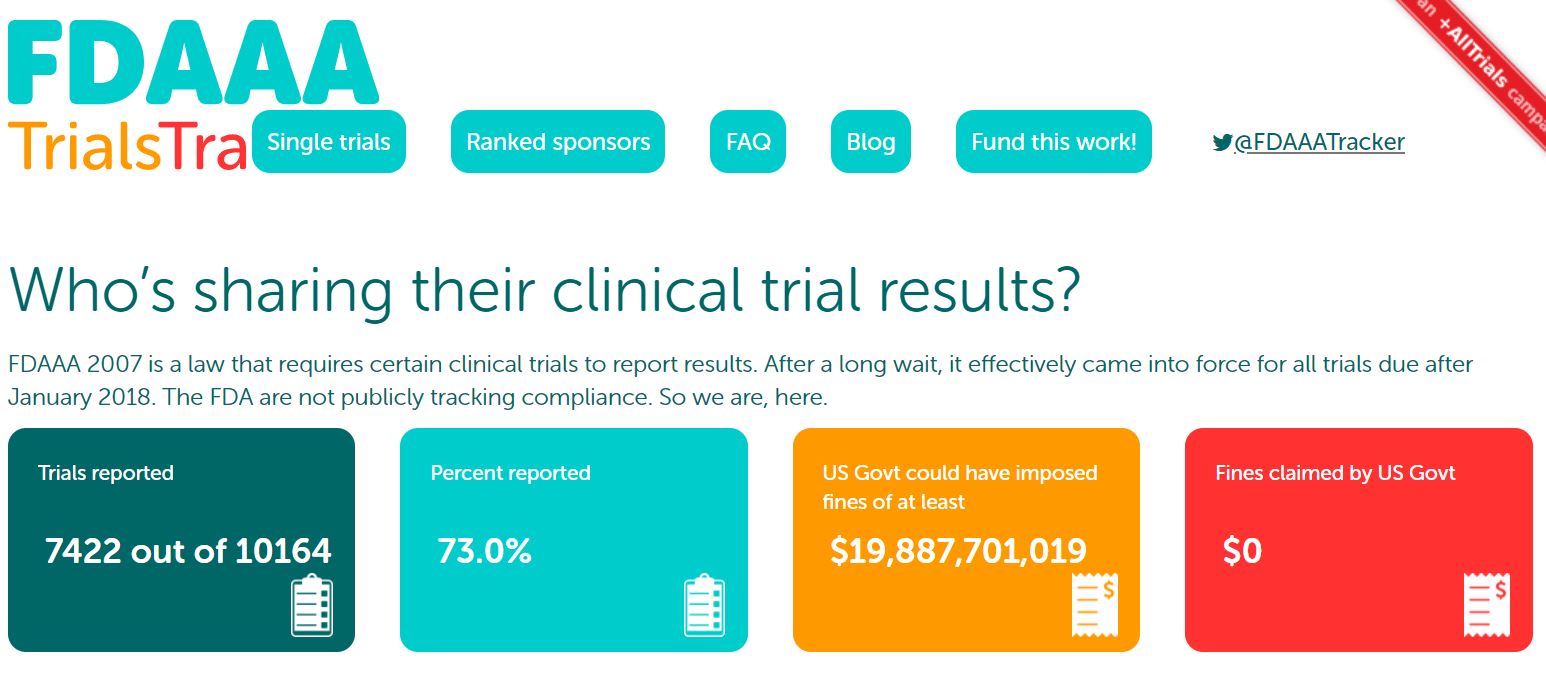This screenshot has width=1546, height=676.
Task: Open the Single trials page
Action: click(329, 142)
